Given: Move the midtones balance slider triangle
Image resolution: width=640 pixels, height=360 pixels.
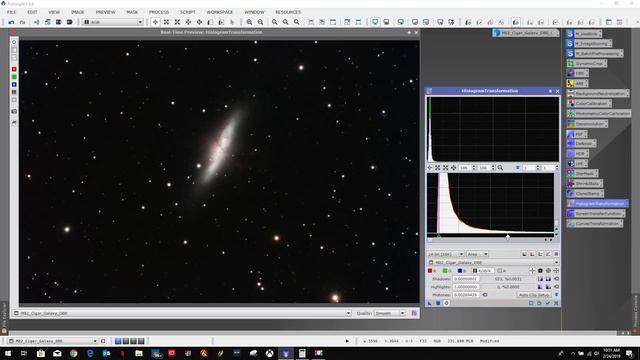Looking at the screenshot, I should pyautogui.click(x=507, y=236).
